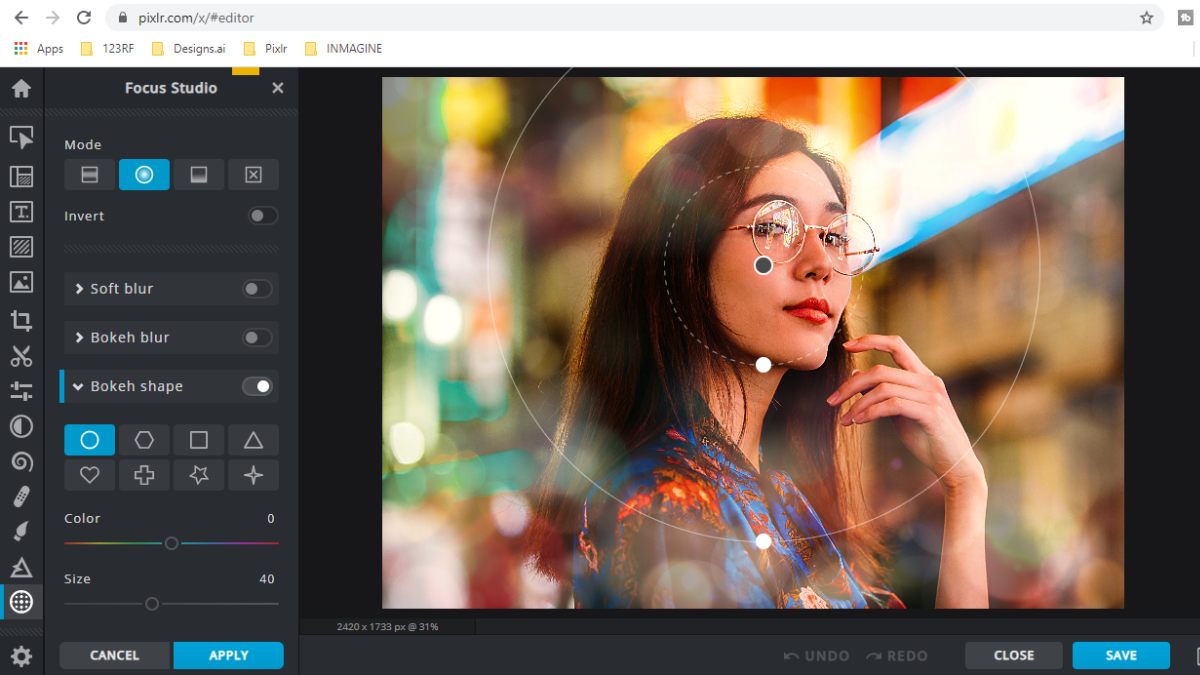
Task: Collapse the Bokeh shape section
Action: pyautogui.click(x=78, y=386)
